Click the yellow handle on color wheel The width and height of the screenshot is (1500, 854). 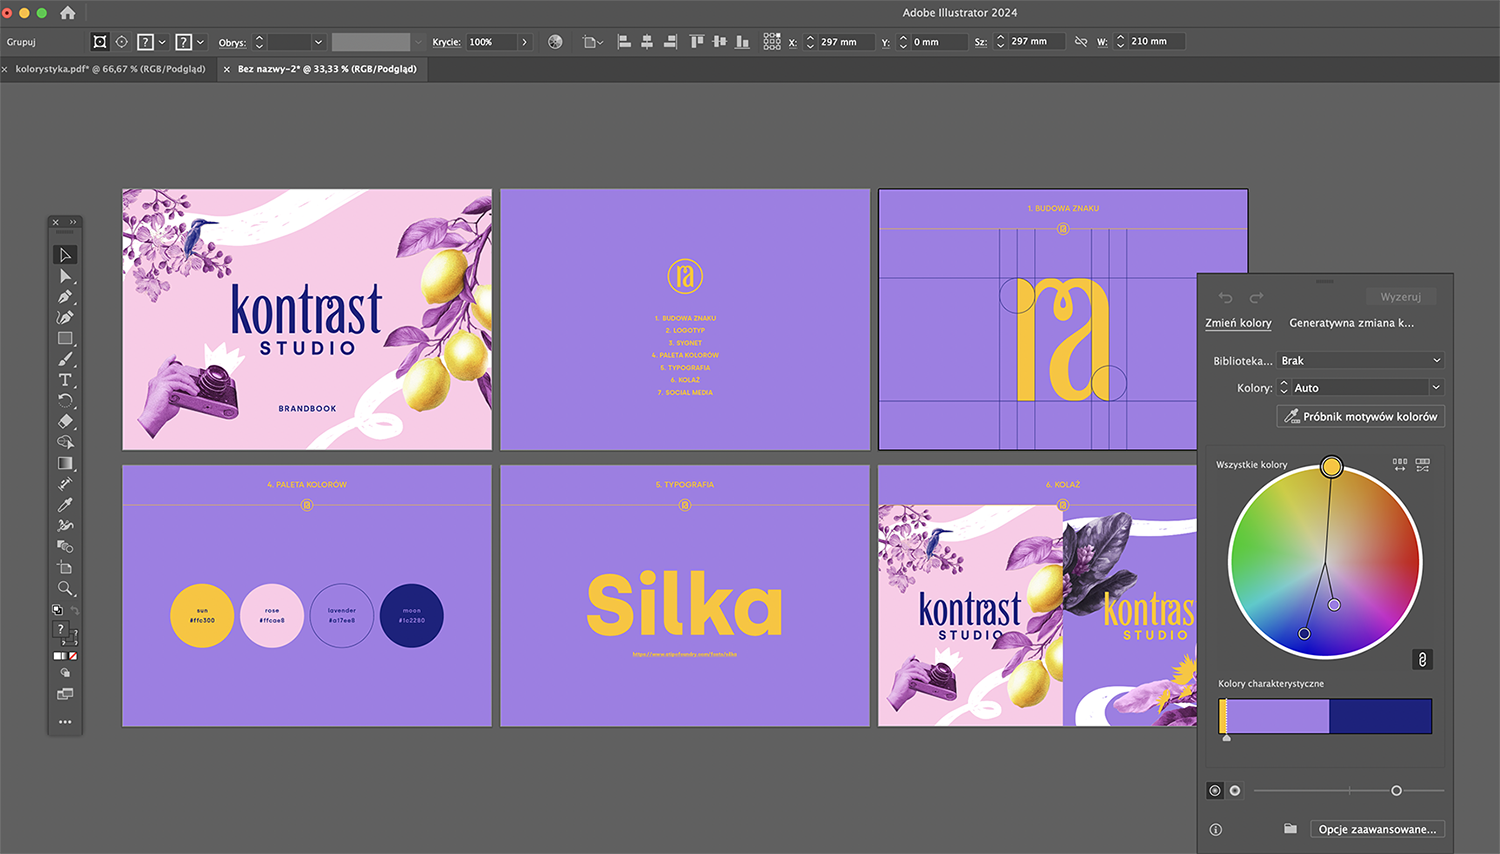point(1331,467)
